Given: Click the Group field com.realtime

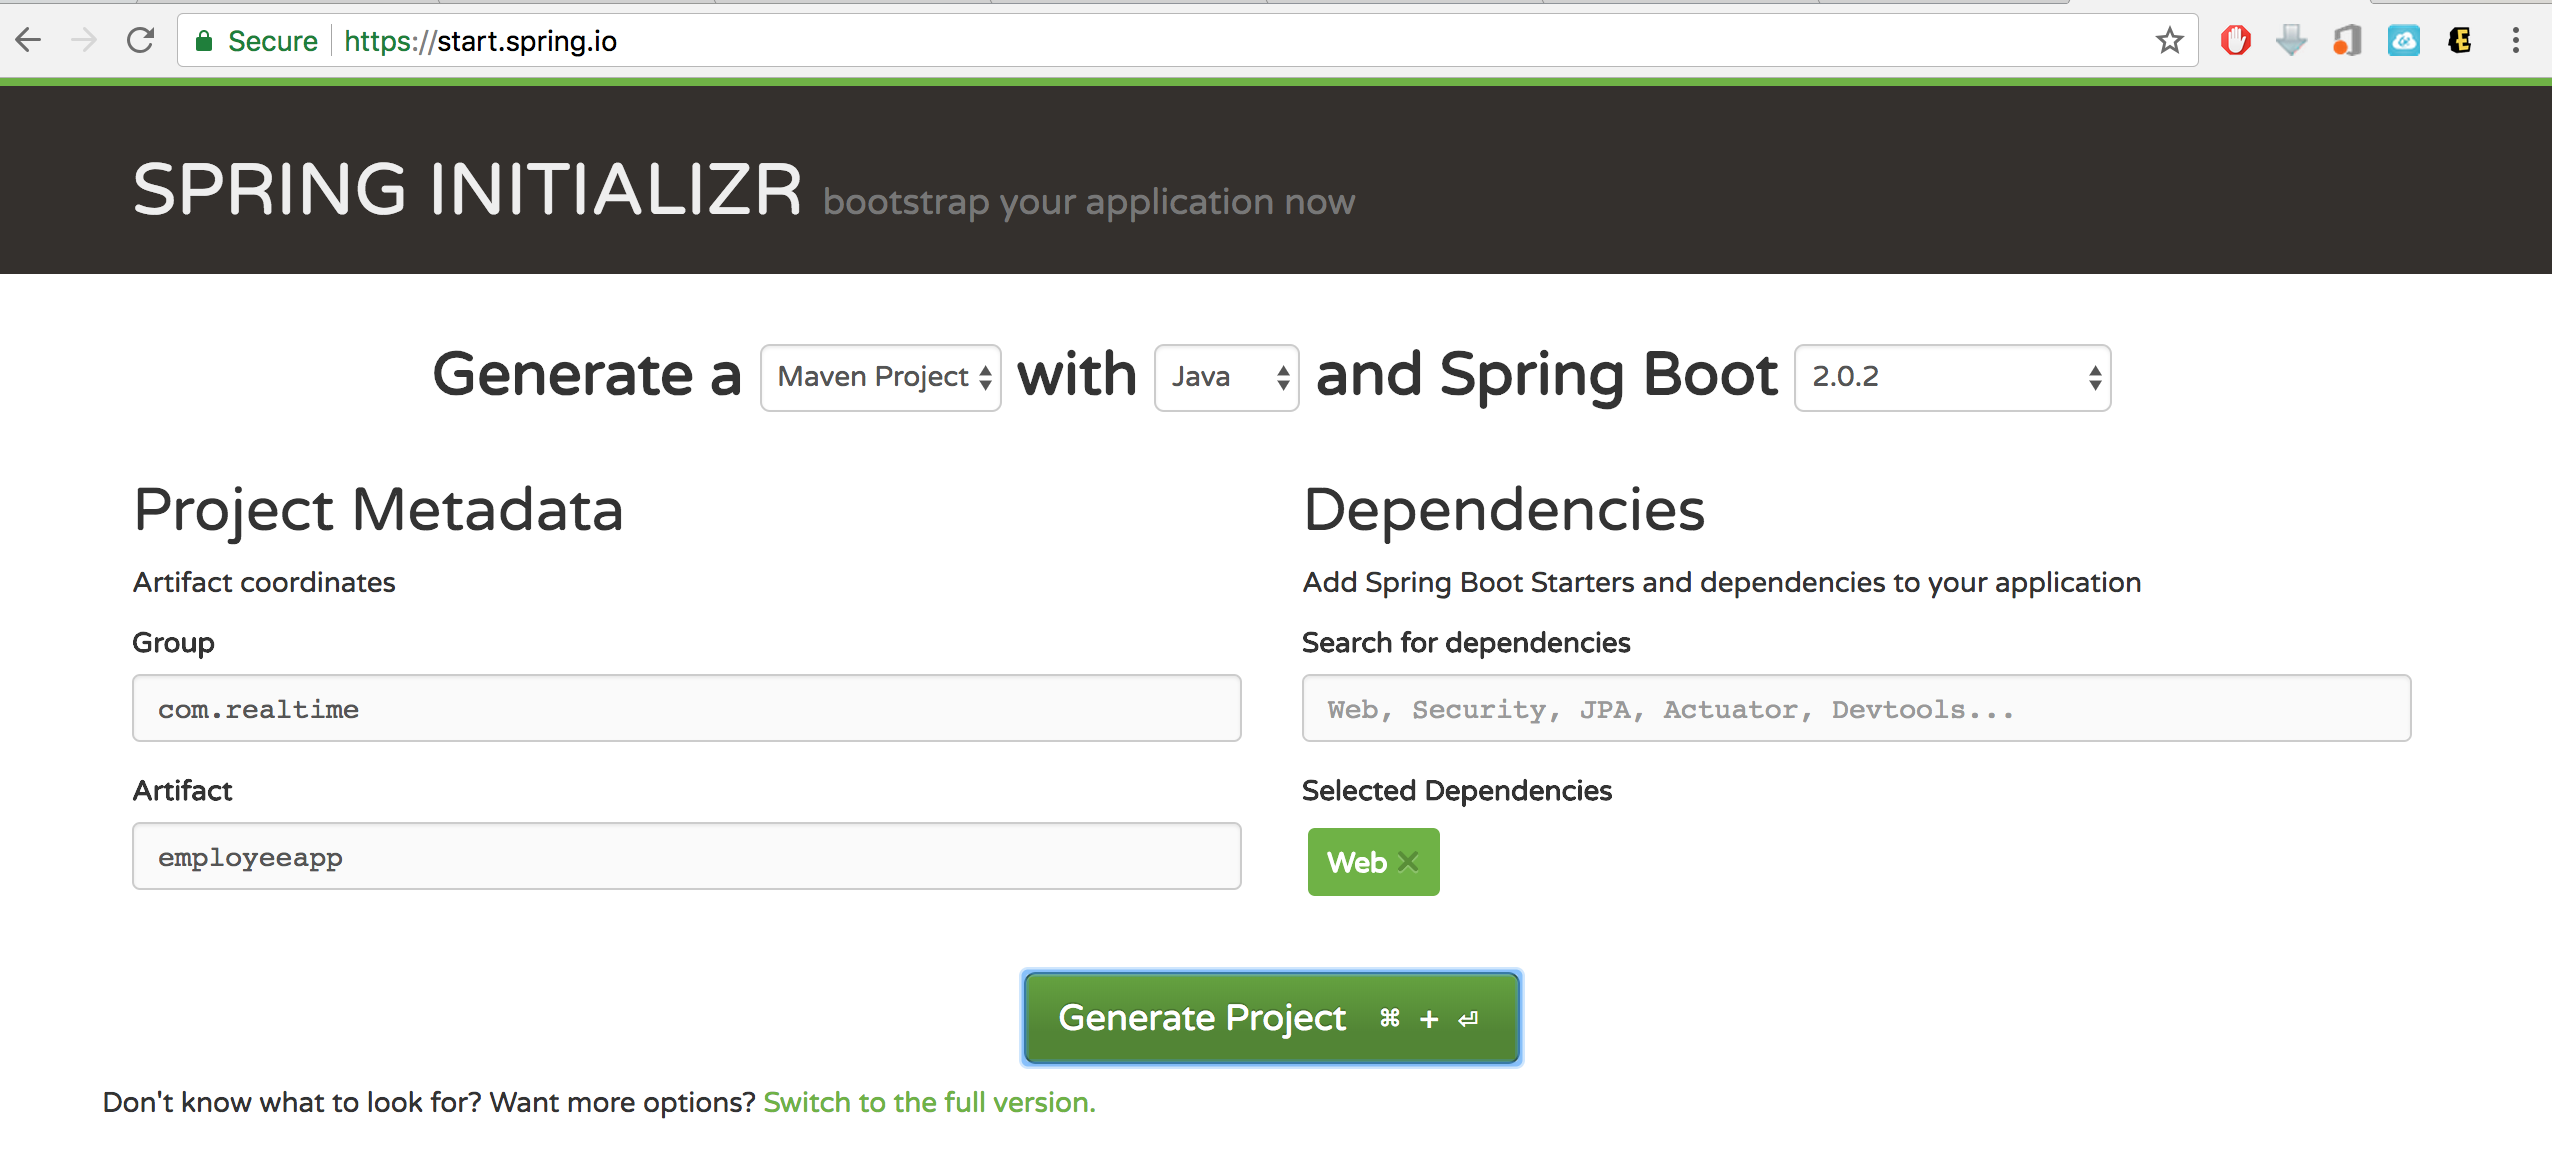Looking at the screenshot, I should pos(686,709).
